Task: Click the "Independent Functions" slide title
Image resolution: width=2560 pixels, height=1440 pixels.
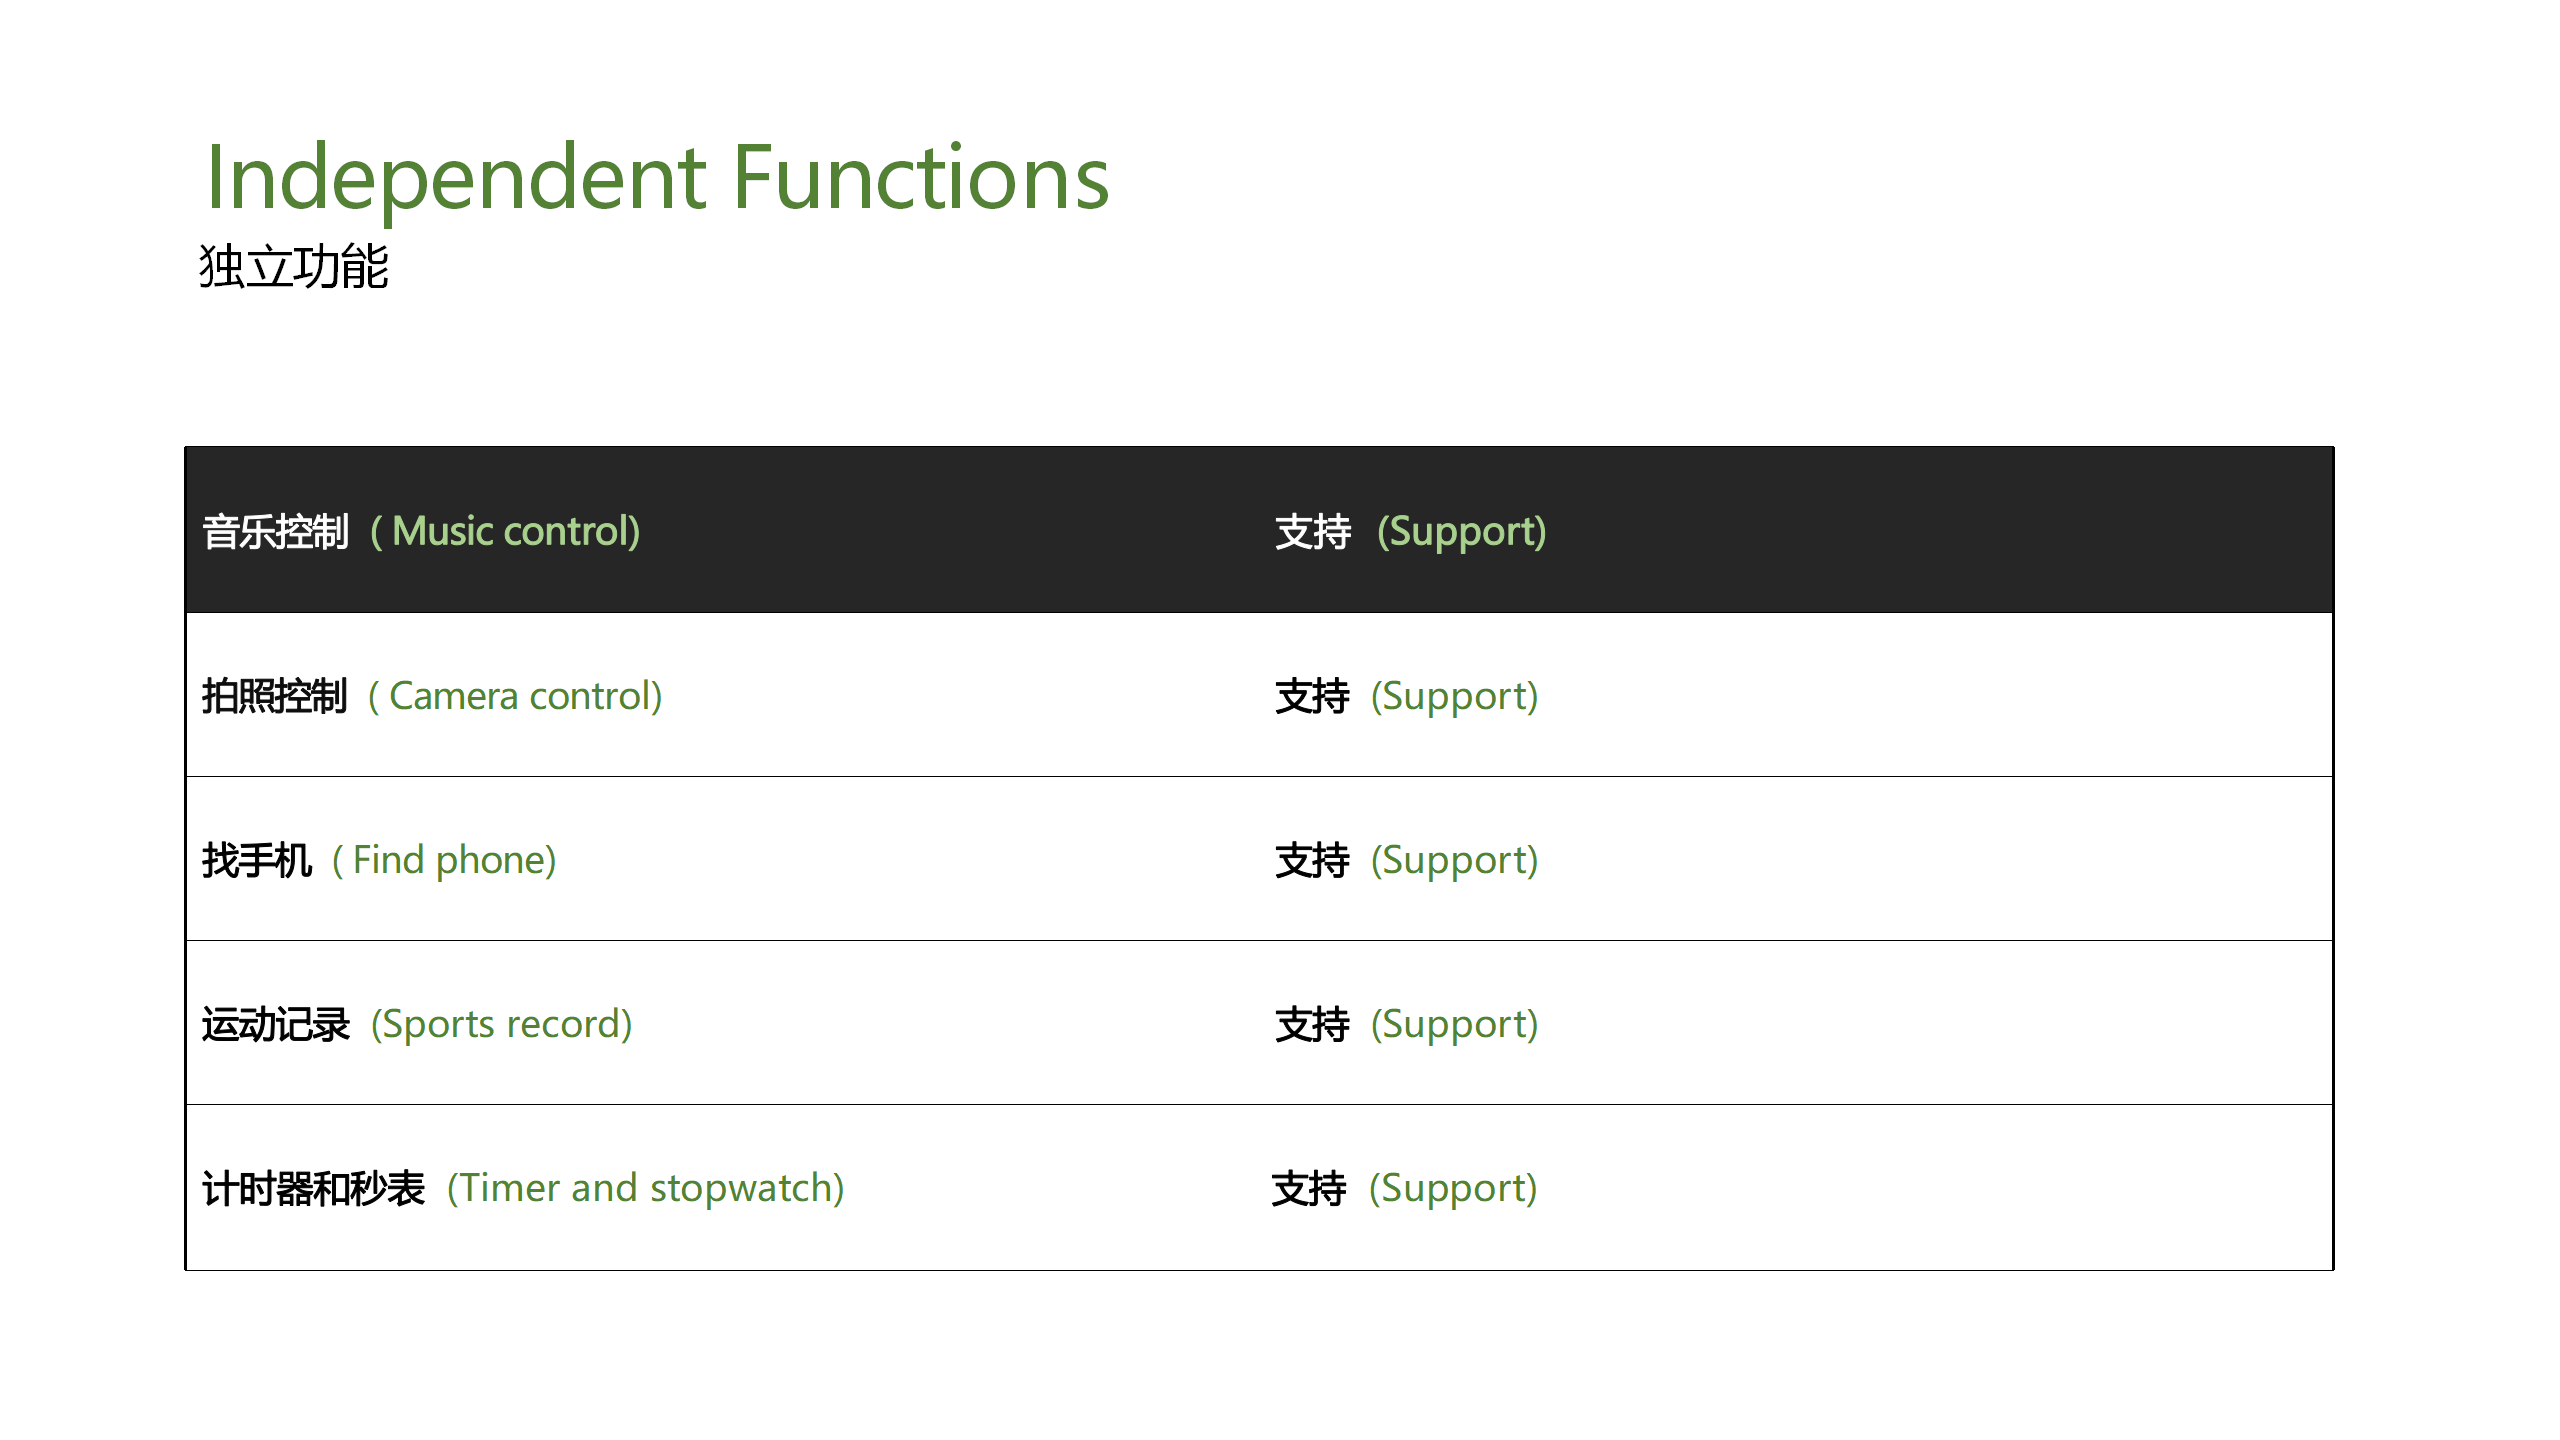Action: pyautogui.click(x=657, y=177)
